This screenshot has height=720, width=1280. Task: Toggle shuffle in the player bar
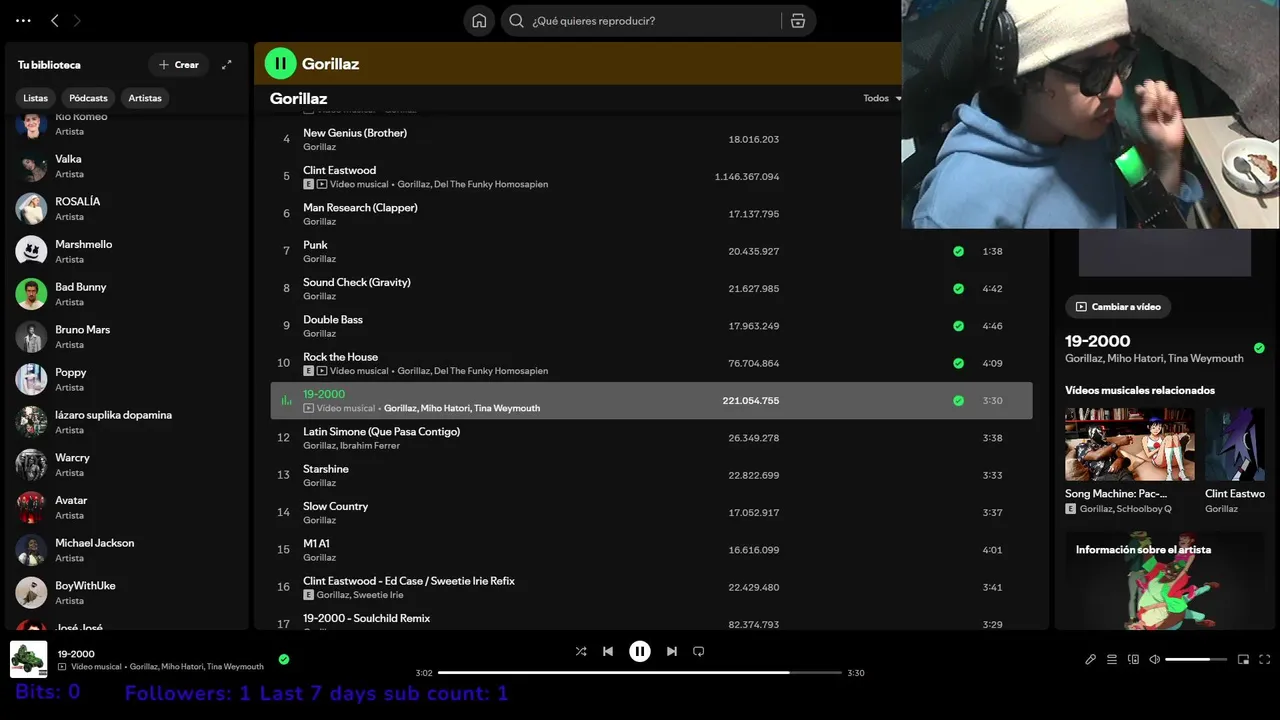(x=581, y=651)
